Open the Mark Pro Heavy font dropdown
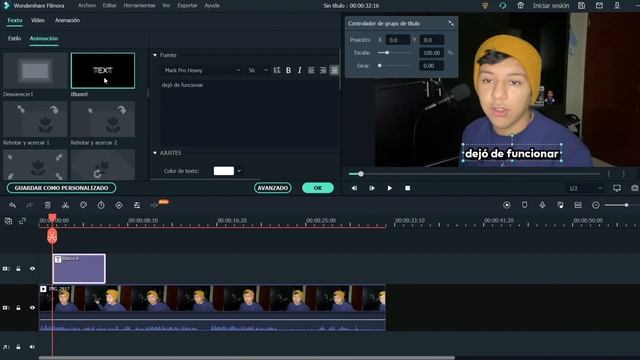 [x=202, y=70]
